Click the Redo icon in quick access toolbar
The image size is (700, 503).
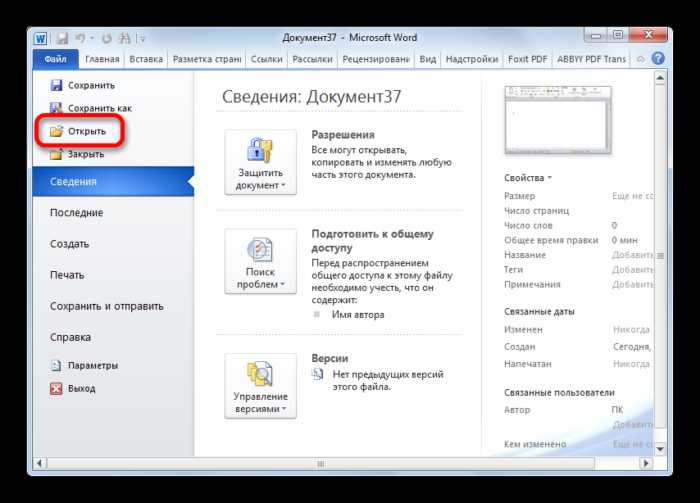tap(106, 38)
